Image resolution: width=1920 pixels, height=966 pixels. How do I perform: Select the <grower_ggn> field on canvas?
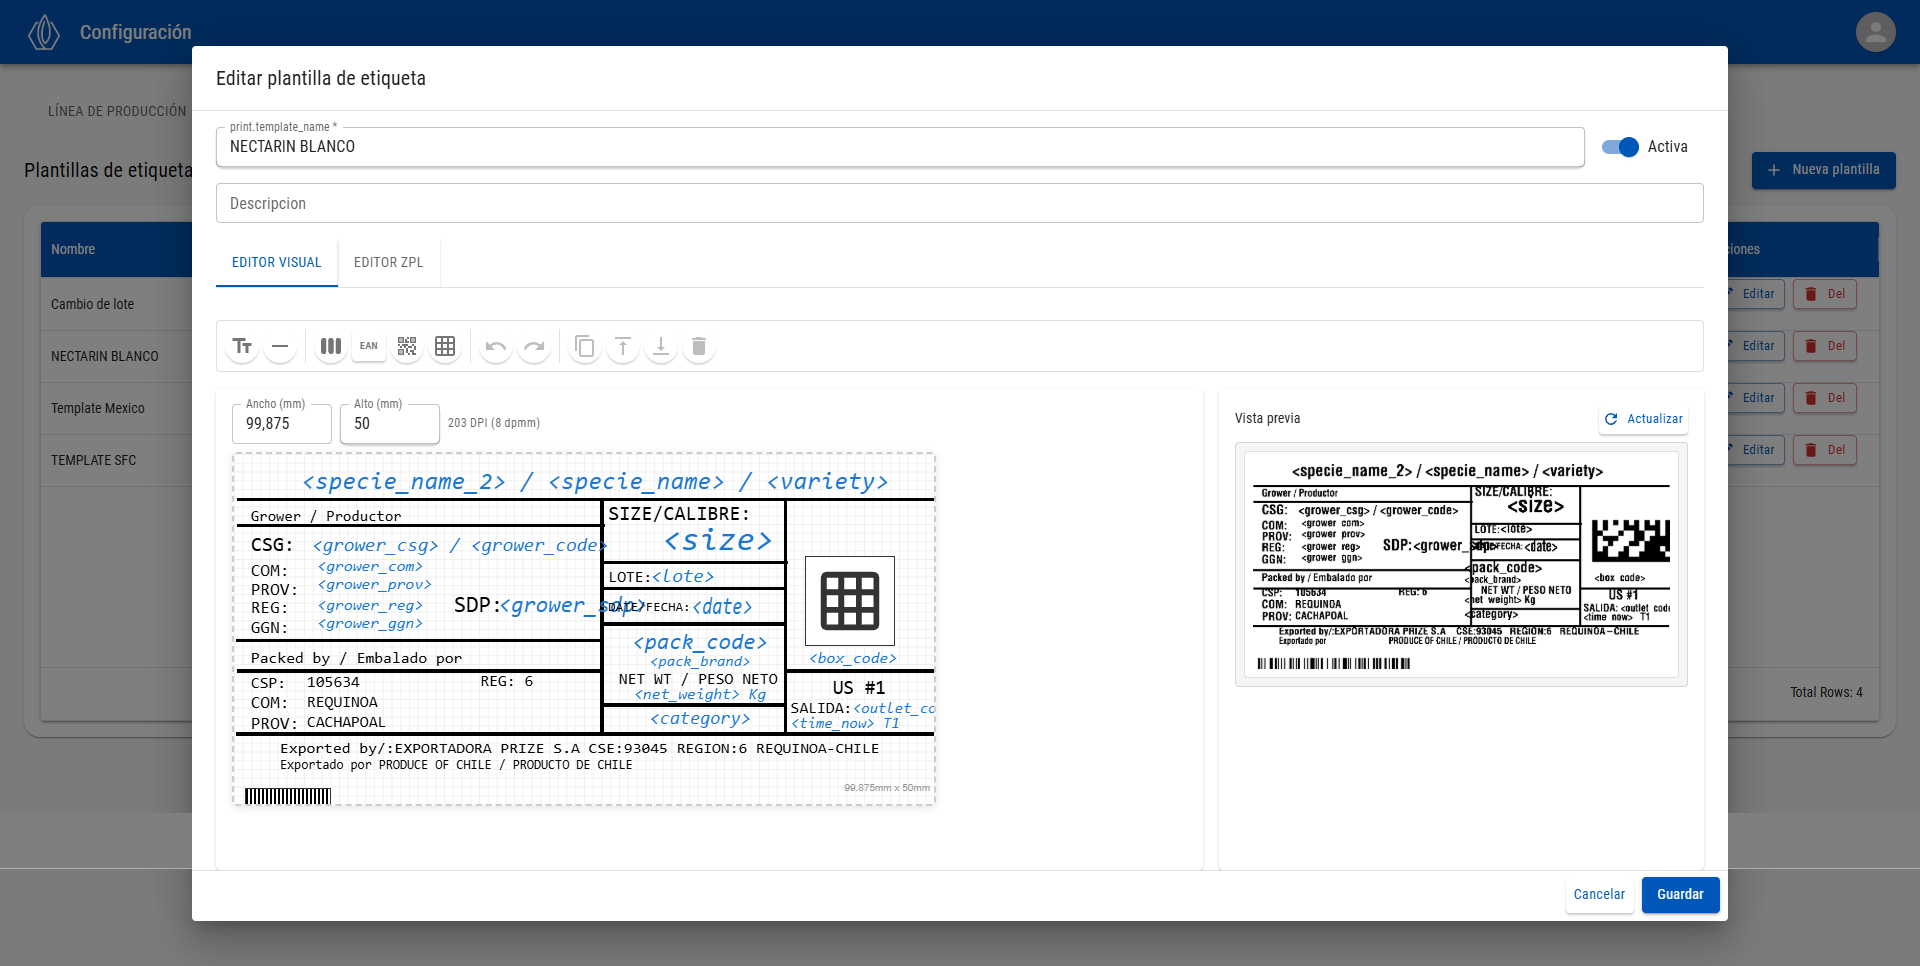pos(370,624)
